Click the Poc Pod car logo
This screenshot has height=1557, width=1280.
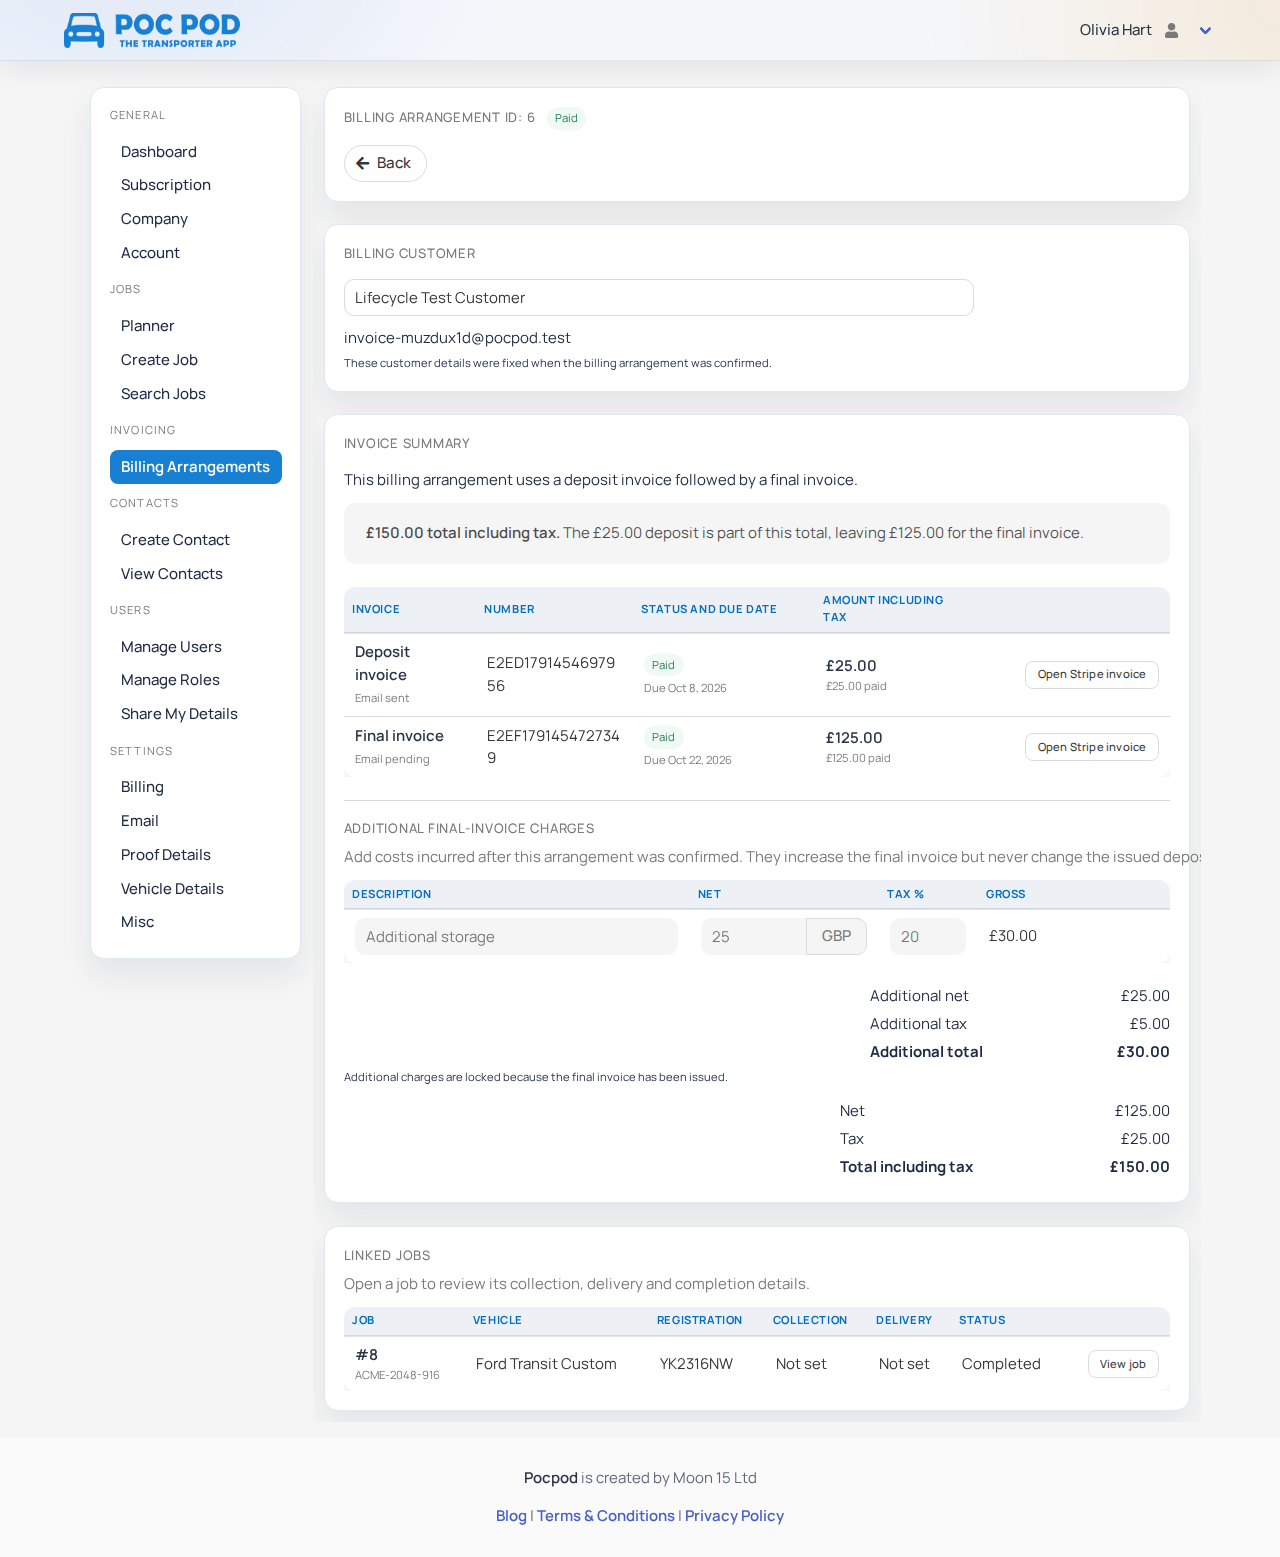pos(152,30)
